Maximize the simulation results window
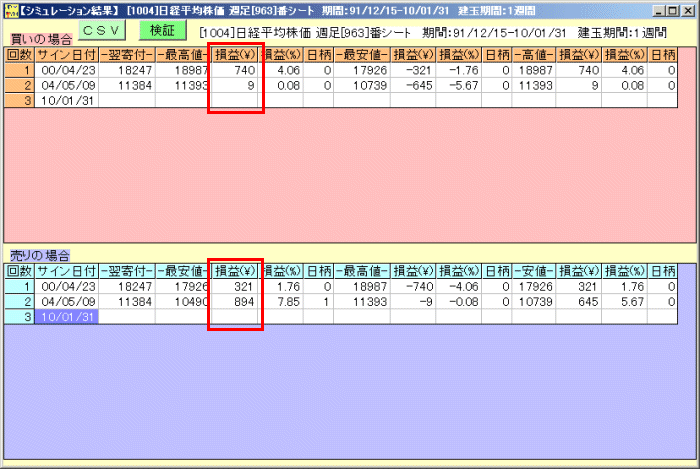700x469 pixels. [673, 11]
